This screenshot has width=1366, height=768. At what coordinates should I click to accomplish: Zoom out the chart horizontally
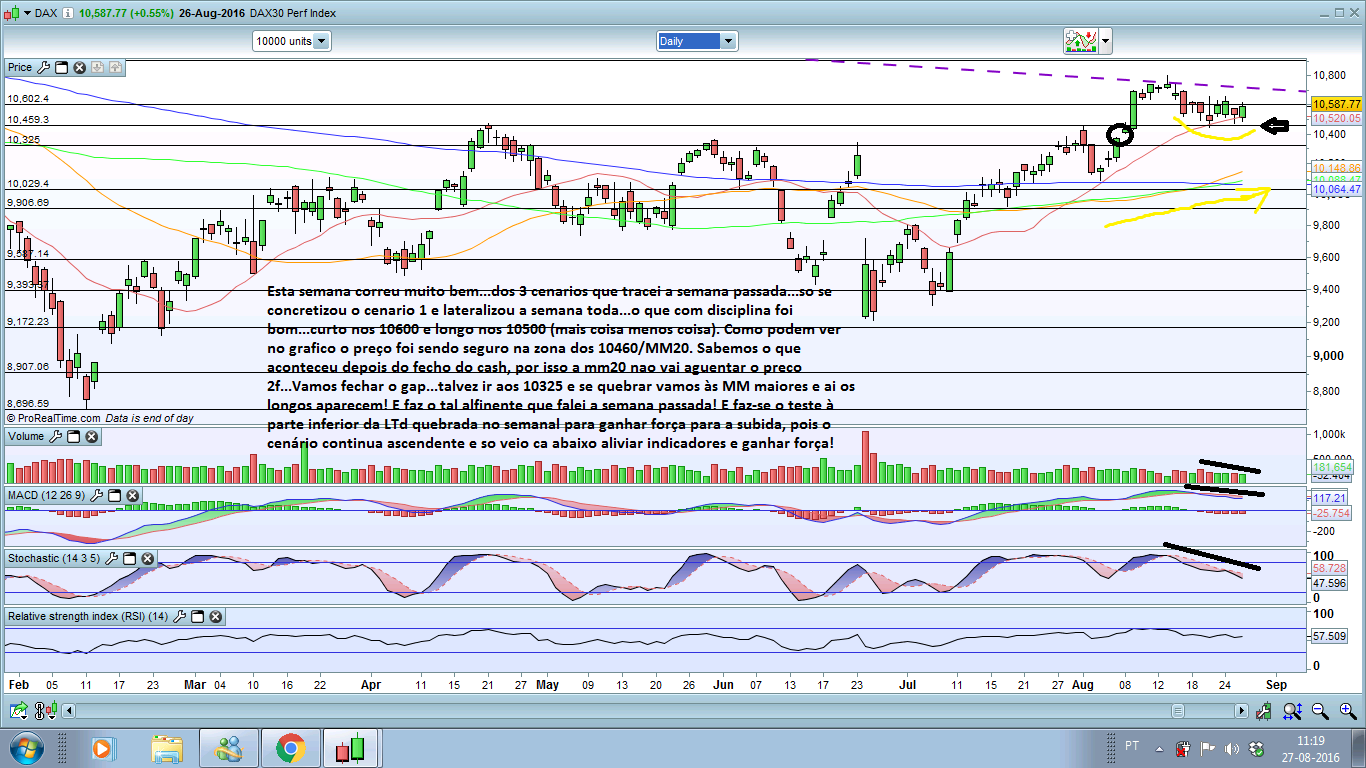[x=1320, y=711]
